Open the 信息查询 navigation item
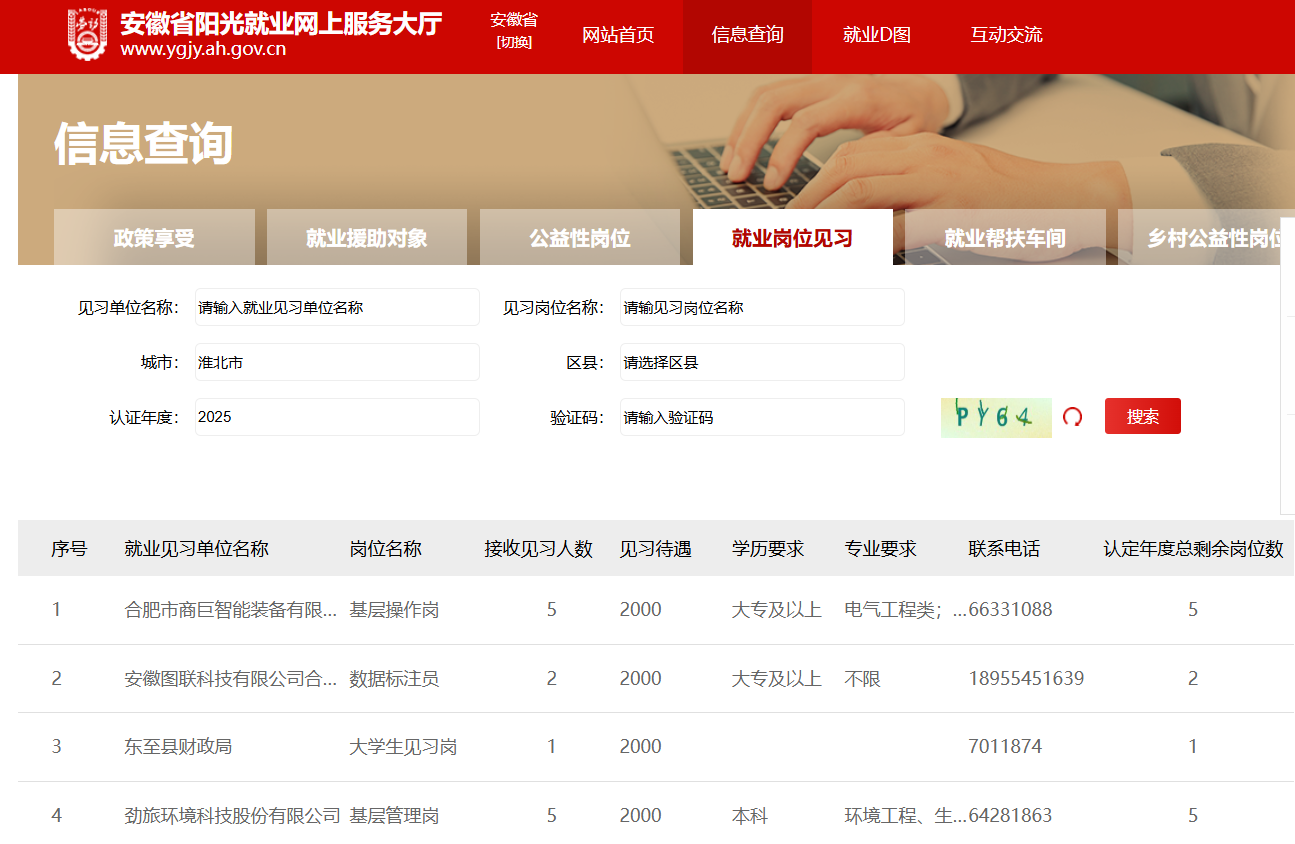1295x844 pixels. pyautogui.click(x=747, y=35)
